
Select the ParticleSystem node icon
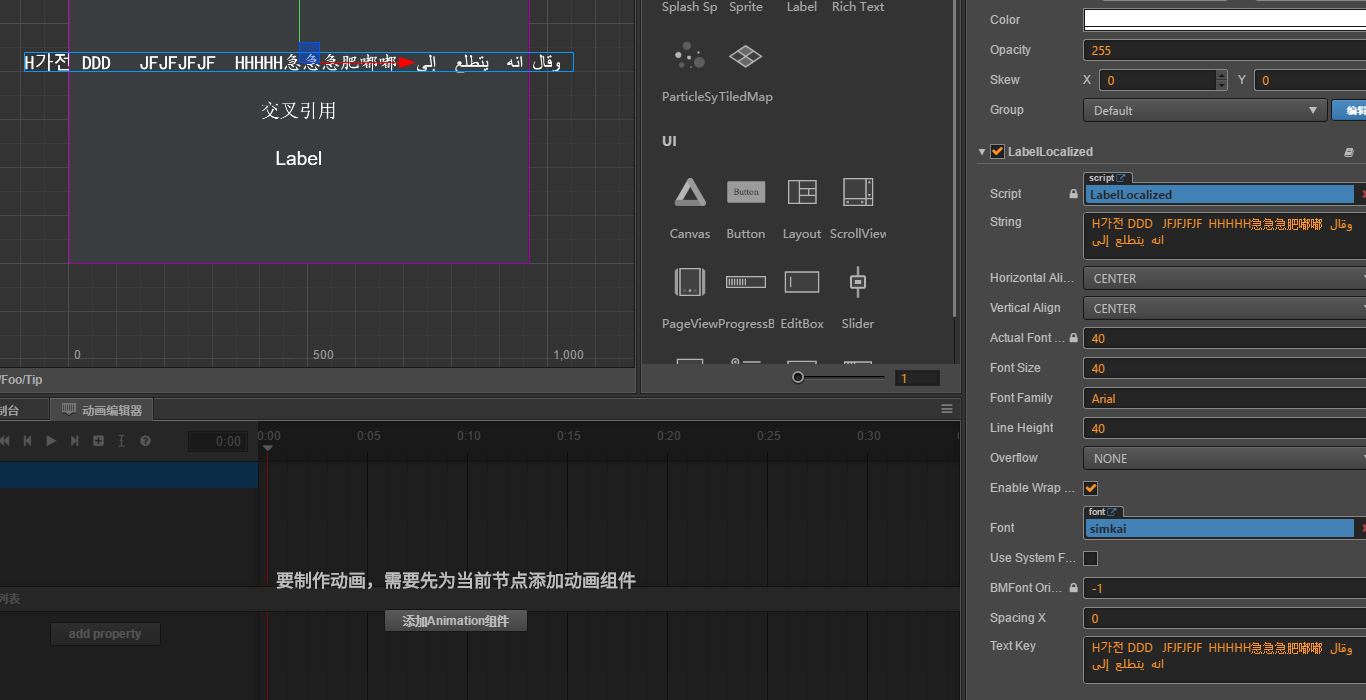tap(689, 56)
